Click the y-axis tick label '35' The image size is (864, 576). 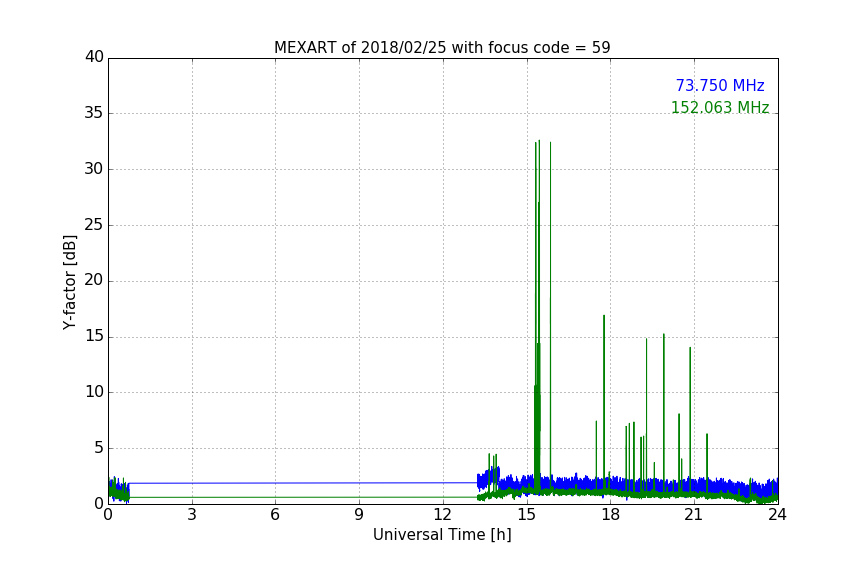(94, 113)
